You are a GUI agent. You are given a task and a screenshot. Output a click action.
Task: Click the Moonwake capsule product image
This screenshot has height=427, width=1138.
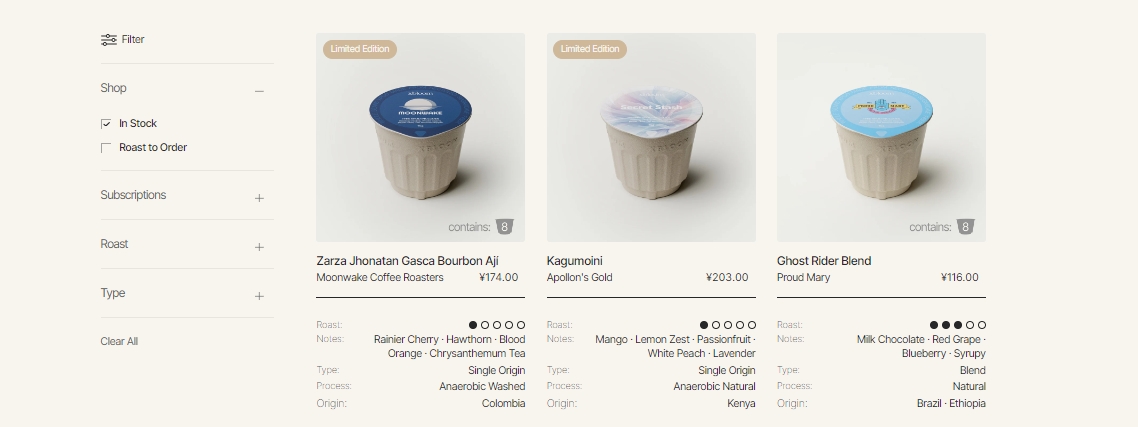click(x=420, y=140)
